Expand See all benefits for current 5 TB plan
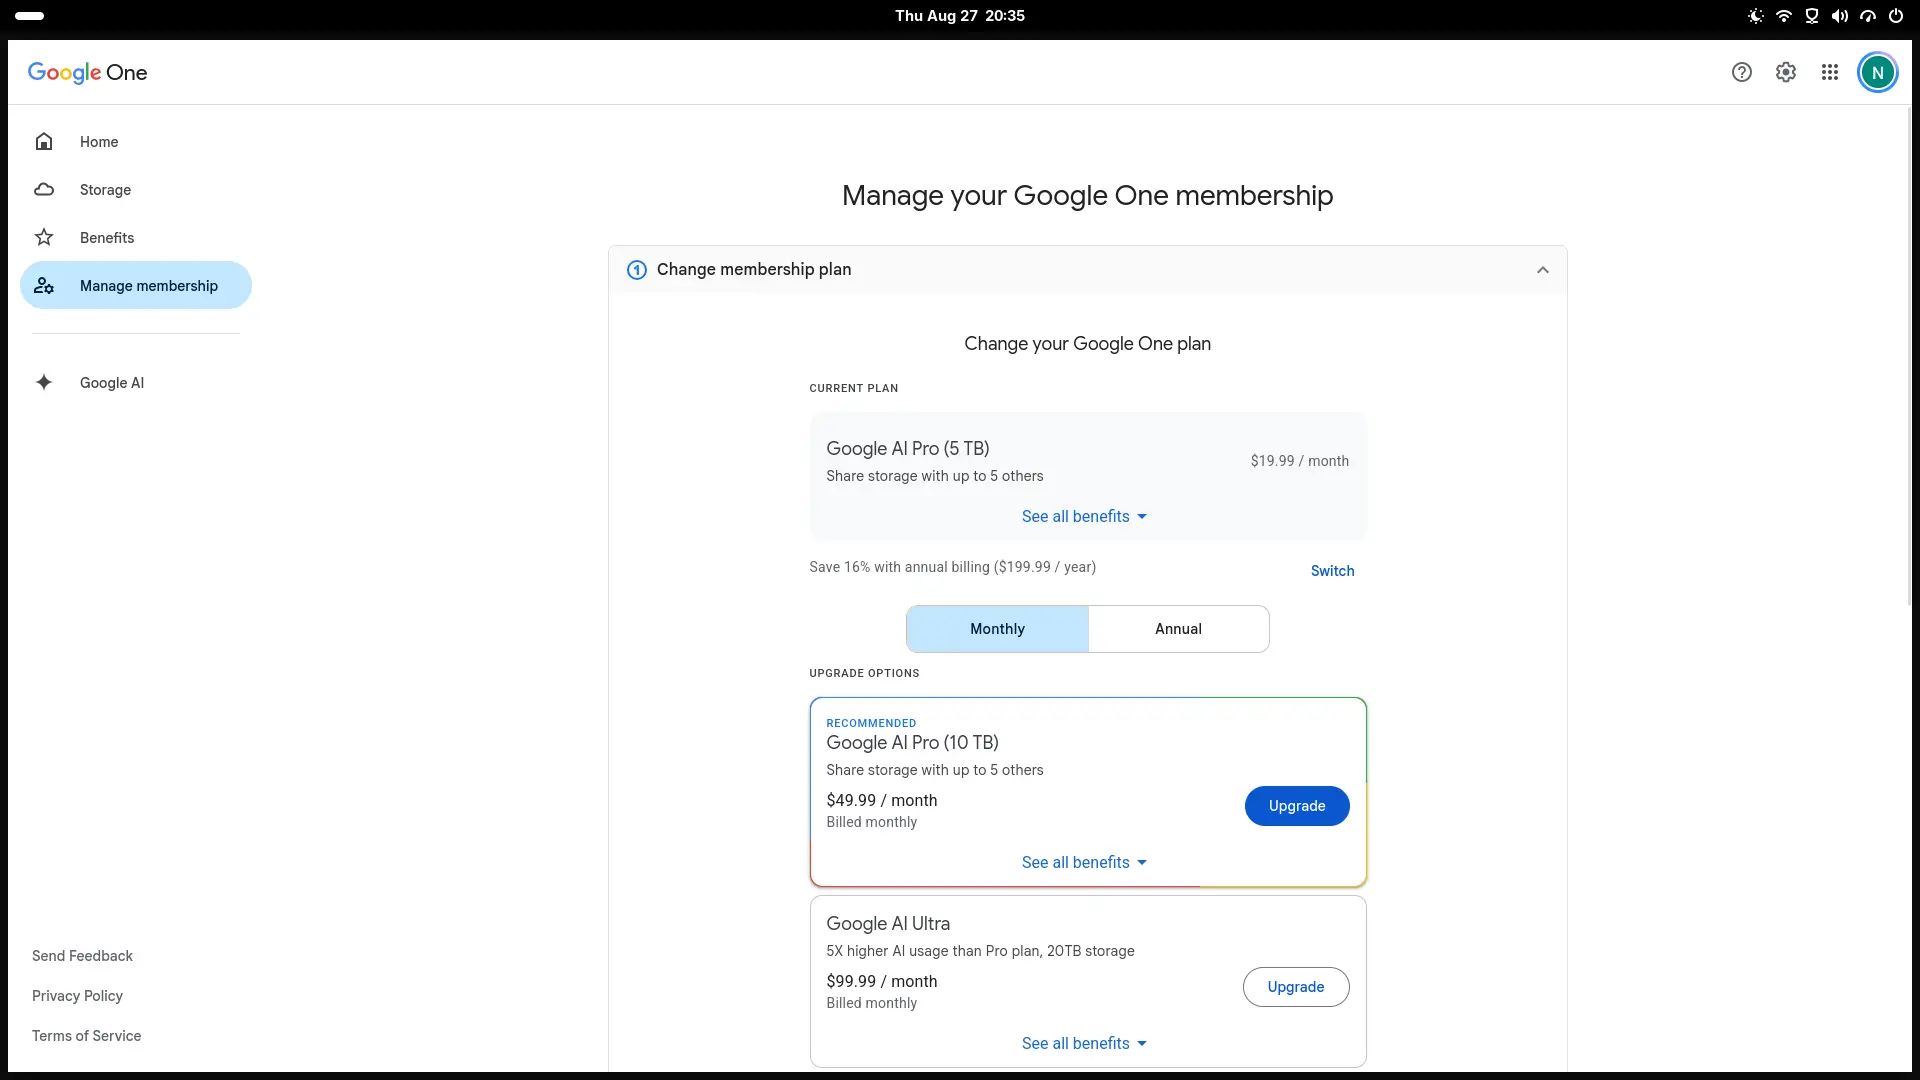1920x1080 pixels. pyautogui.click(x=1085, y=517)
